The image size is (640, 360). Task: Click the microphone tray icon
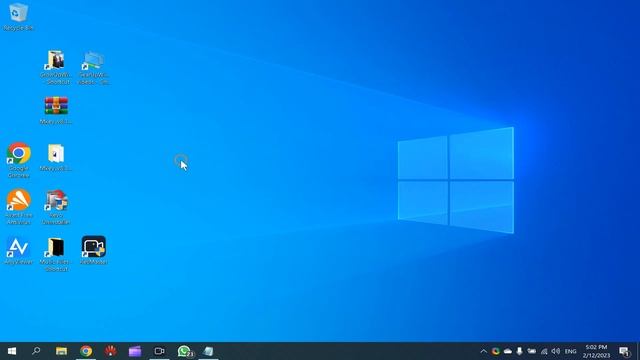pyautogui.click(x=519, y=351)
